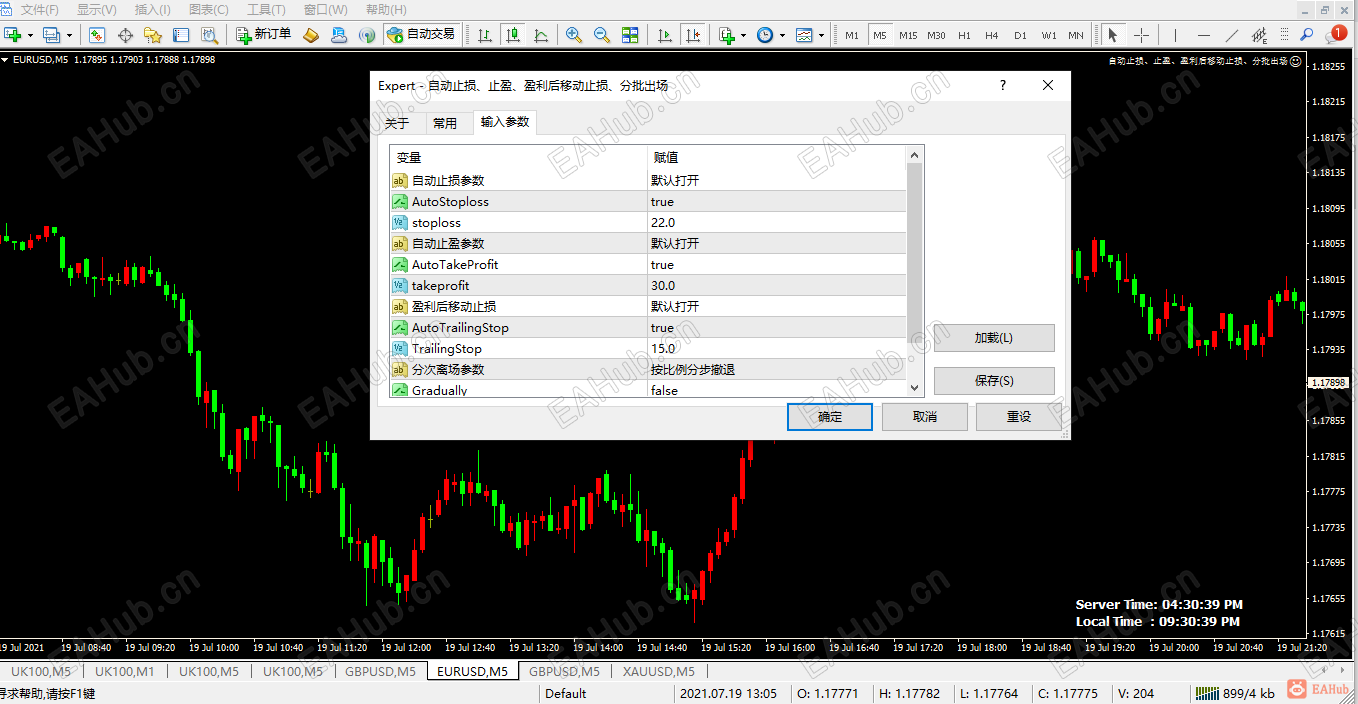The width and height of the screenshot is (1358, 704).
Task: Select the M1 timeframe
Action: point(852,35)
